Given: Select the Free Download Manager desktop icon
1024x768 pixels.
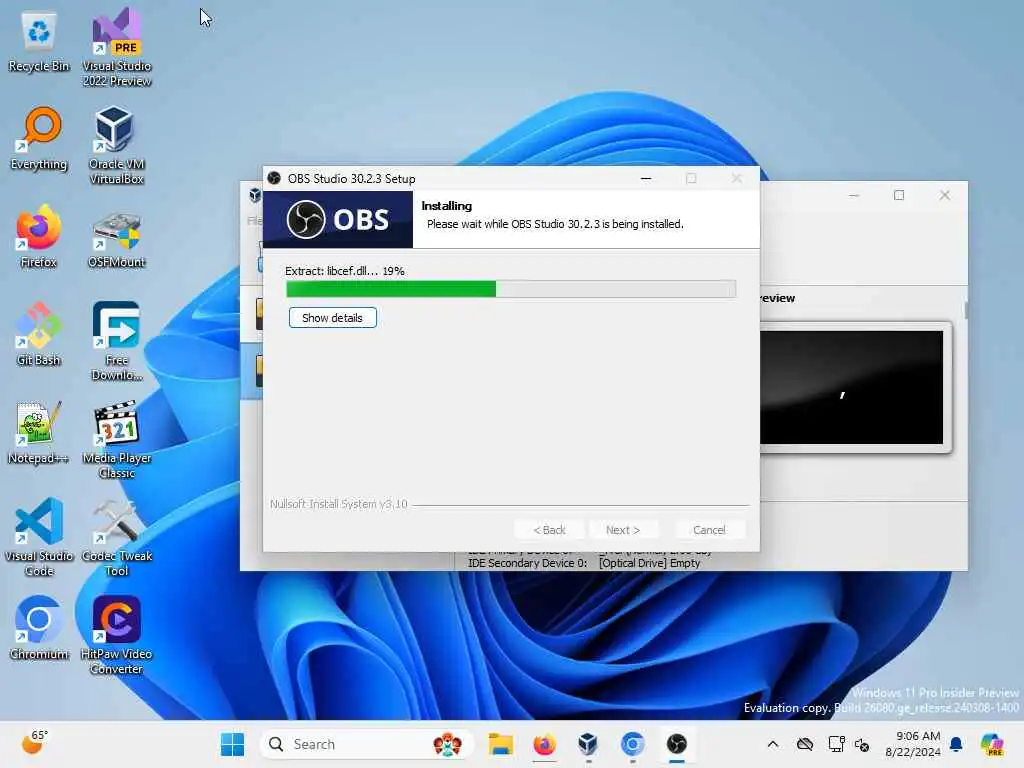Looking at the screenshot, I should tap(116, 342).
